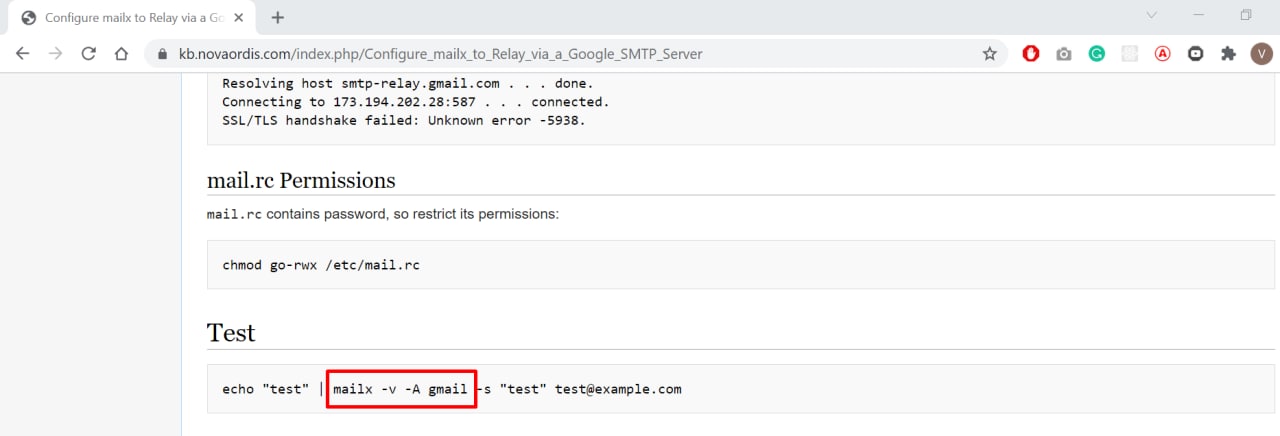This screenshot has width=1280, height=436.
Task: Click the SSL/TLS handshake failed line
Action: pyautogui.click(x=404, y=120)
